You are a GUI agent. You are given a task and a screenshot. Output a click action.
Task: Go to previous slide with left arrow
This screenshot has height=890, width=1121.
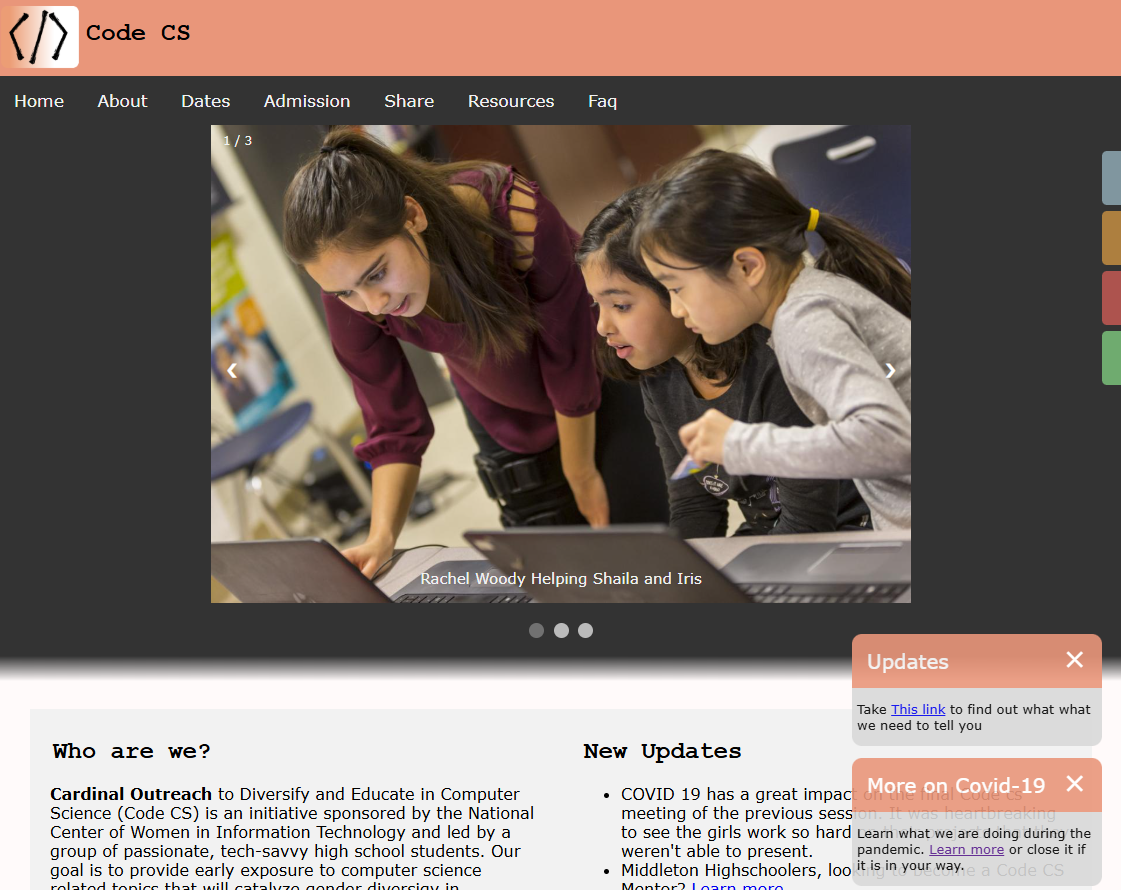click(231, 370)
